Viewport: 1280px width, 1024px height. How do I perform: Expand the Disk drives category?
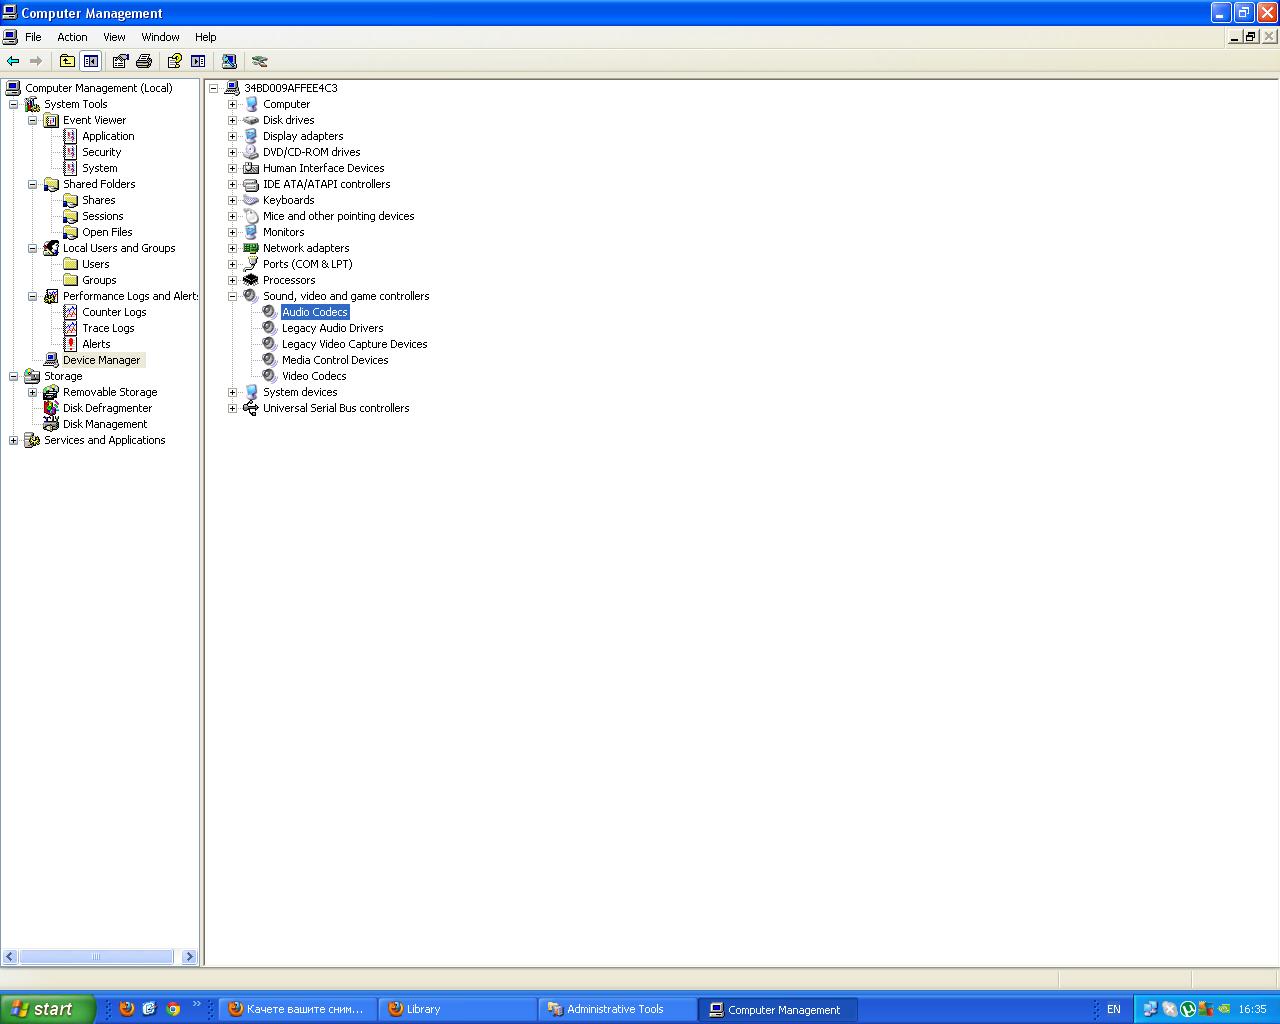pos(232,120)
